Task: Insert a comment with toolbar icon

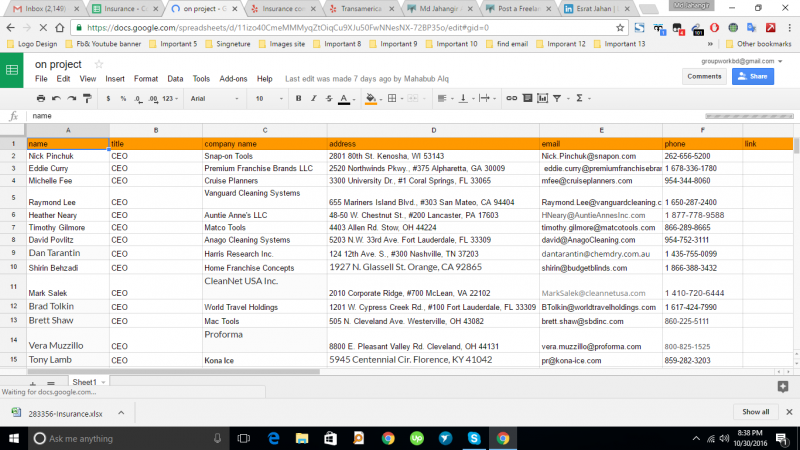Action: point(527,98)
